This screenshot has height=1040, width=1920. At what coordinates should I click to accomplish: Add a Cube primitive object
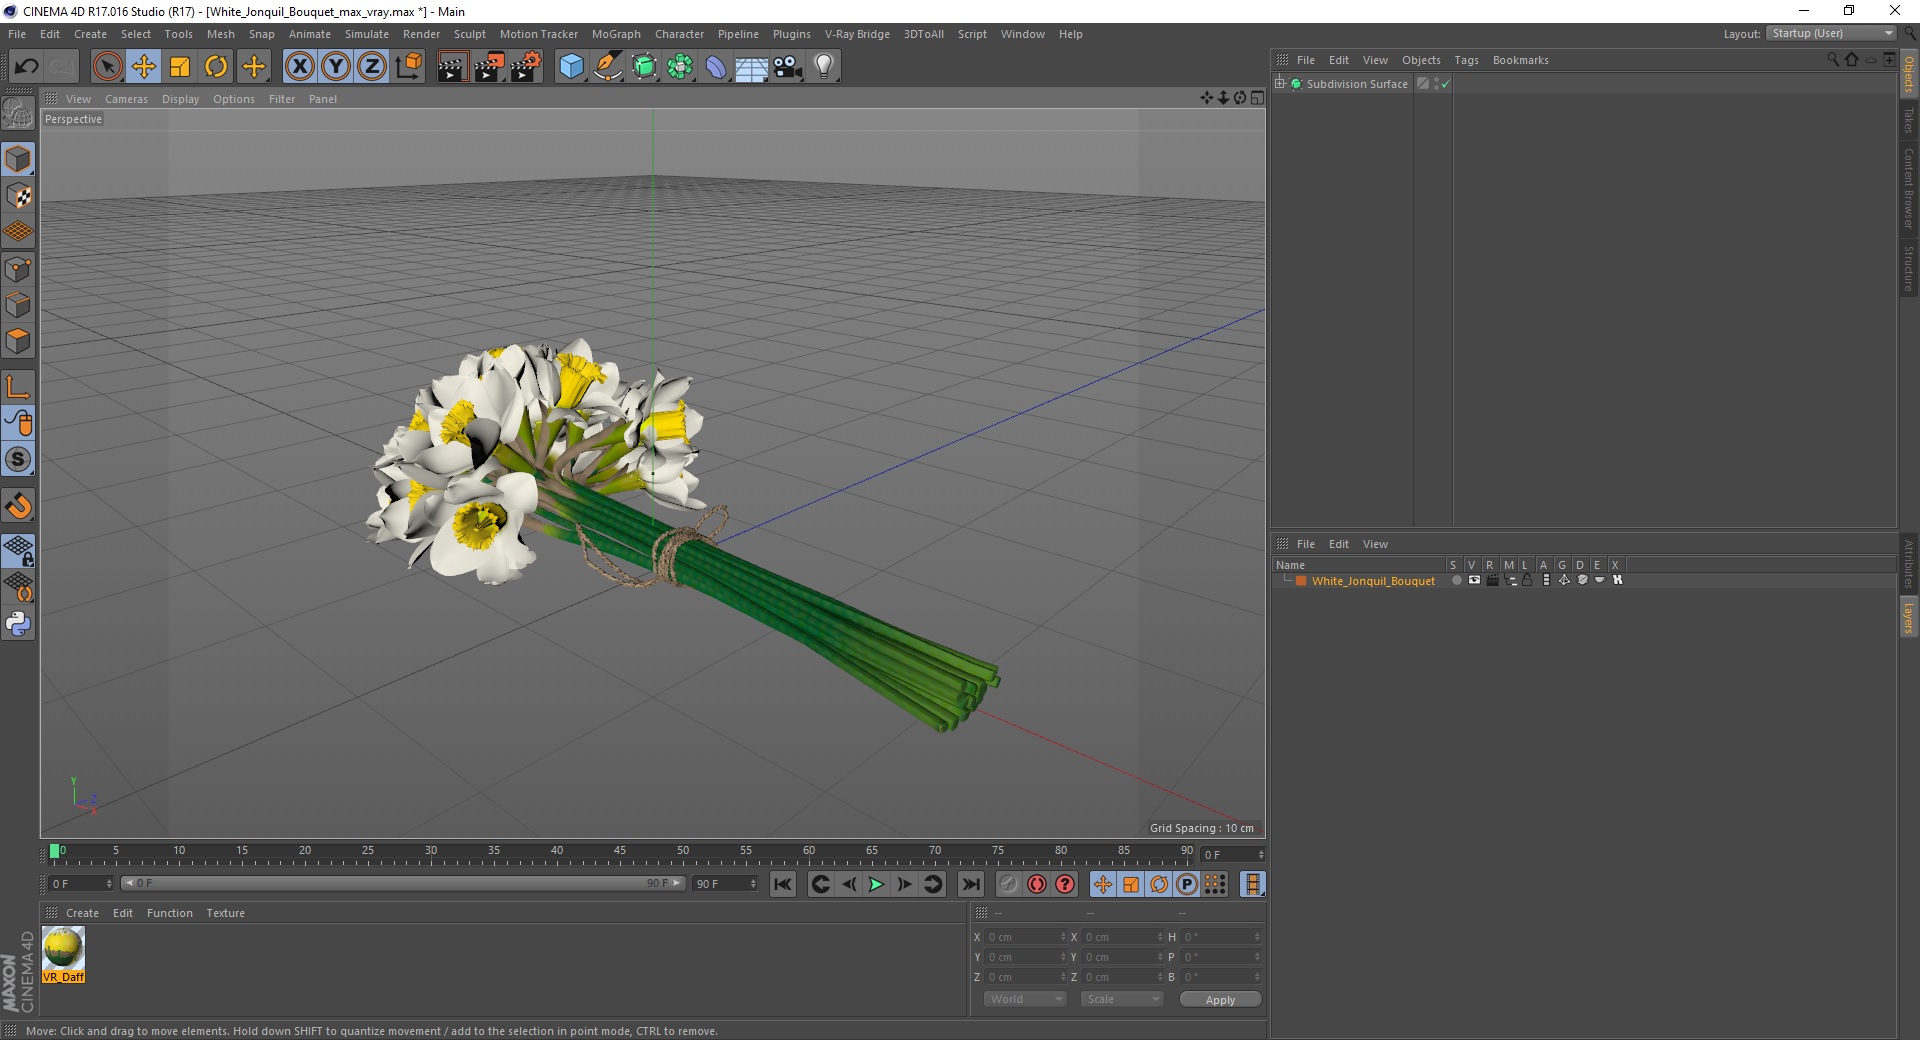coord(571,67)
